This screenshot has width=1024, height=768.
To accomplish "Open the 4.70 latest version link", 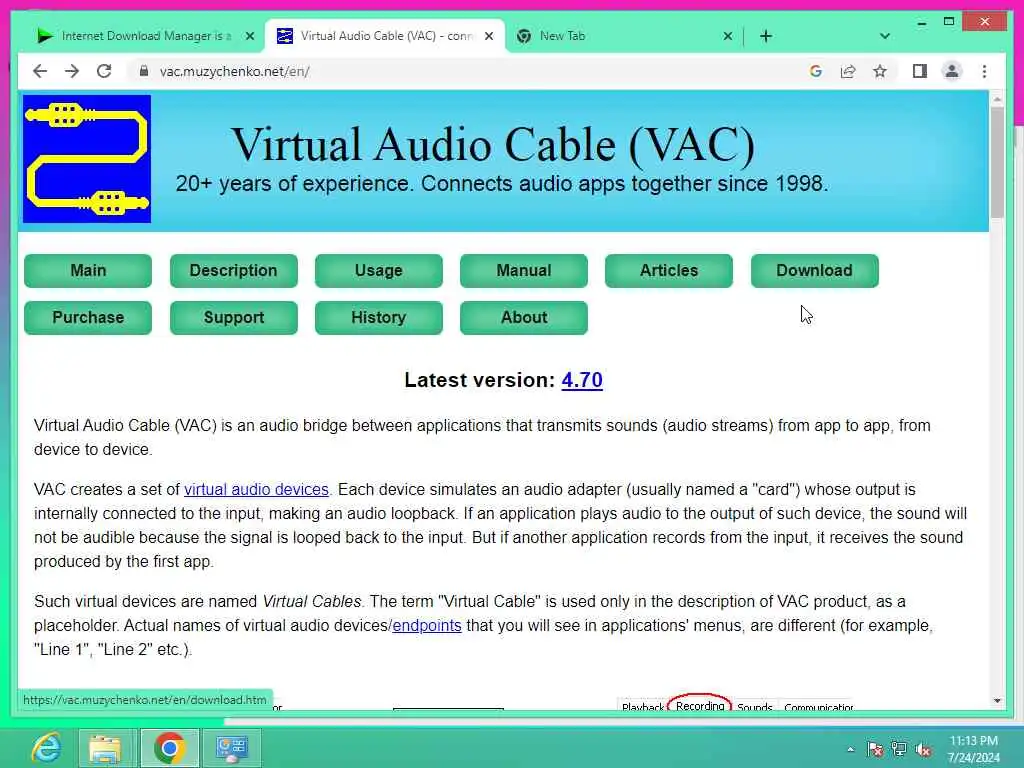I will [582, 380].
